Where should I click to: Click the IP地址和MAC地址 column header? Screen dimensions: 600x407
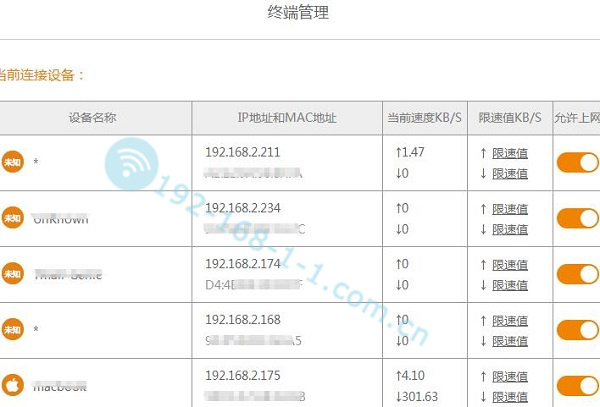click(x=287, y=118)
